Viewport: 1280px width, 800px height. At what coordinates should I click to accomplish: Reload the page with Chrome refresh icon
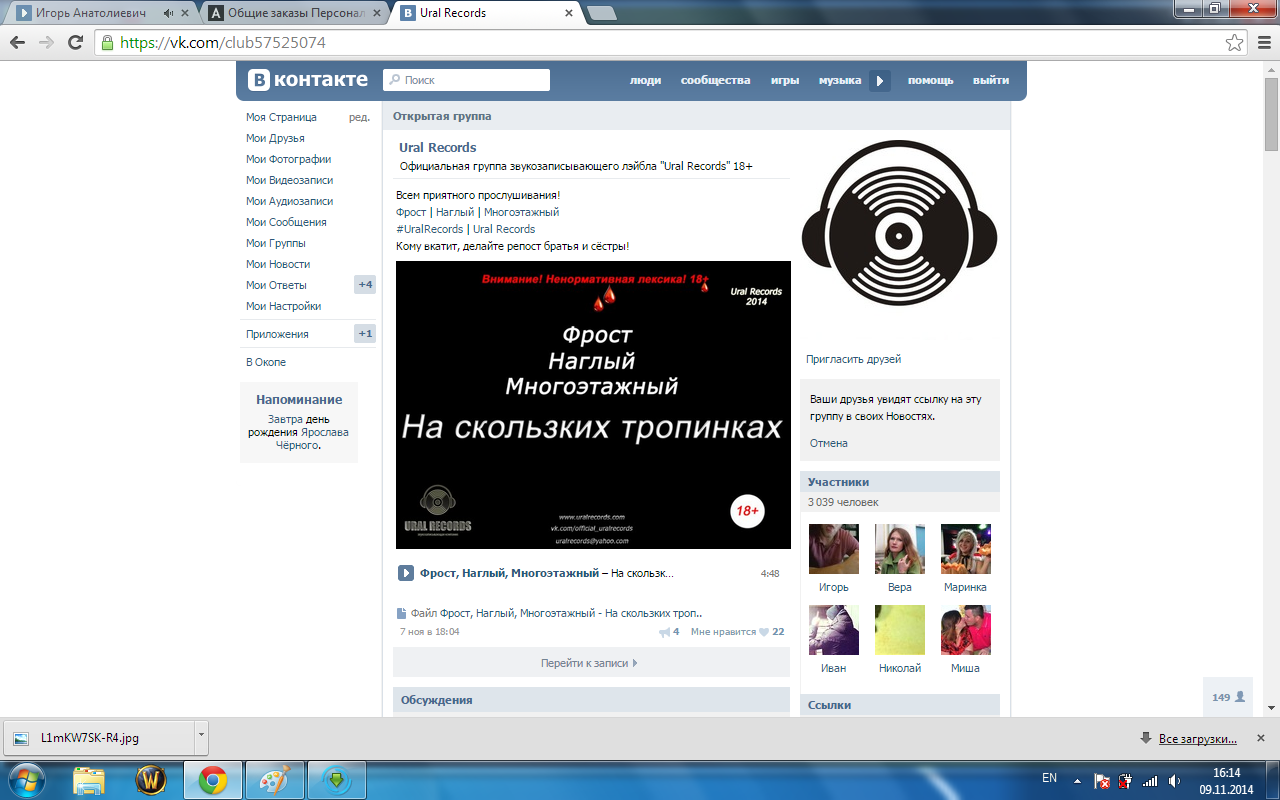tap(75, 43)
